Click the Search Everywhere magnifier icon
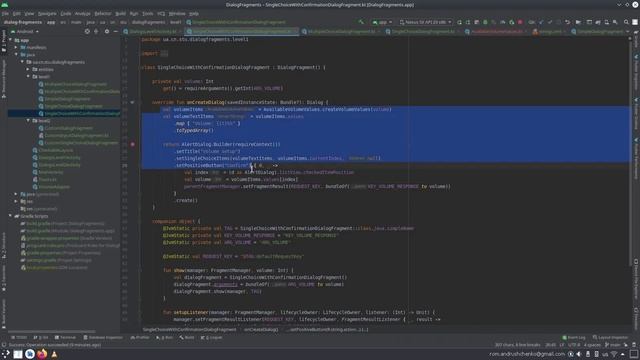The width and height of the screenshot is (640, 360). tap(626, 22)
